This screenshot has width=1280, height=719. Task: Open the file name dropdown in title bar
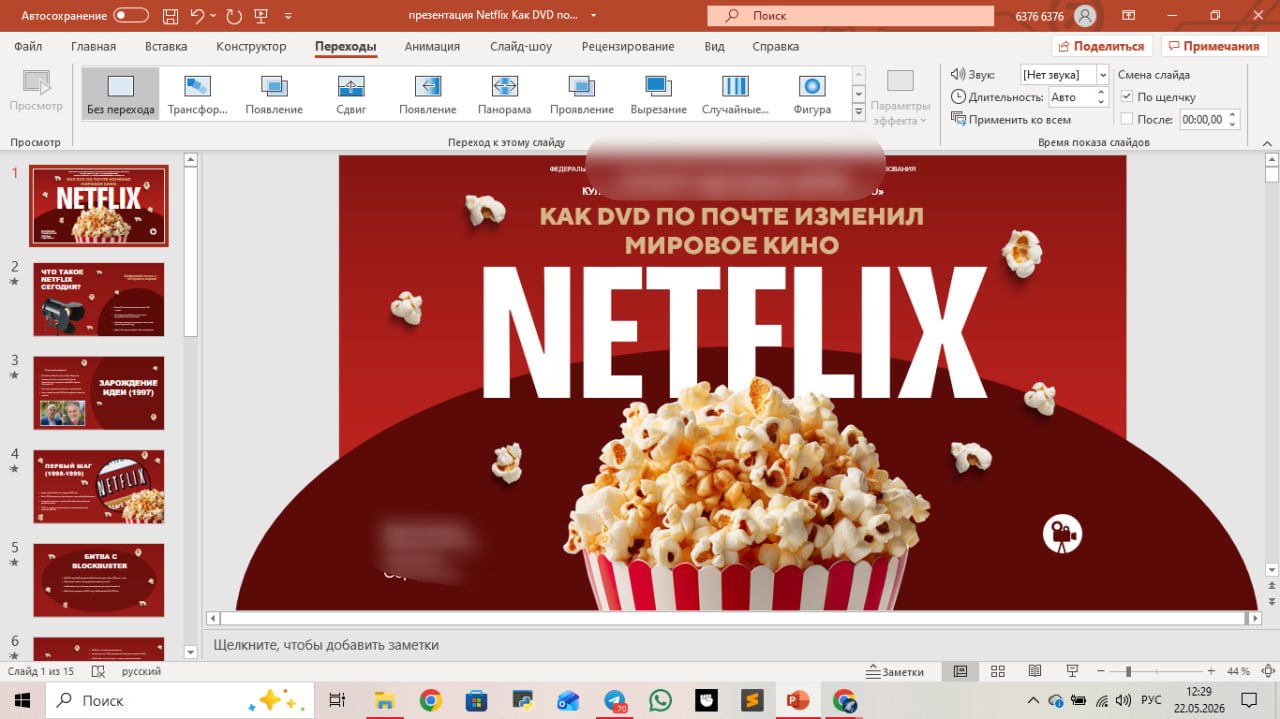pos(594,16)
